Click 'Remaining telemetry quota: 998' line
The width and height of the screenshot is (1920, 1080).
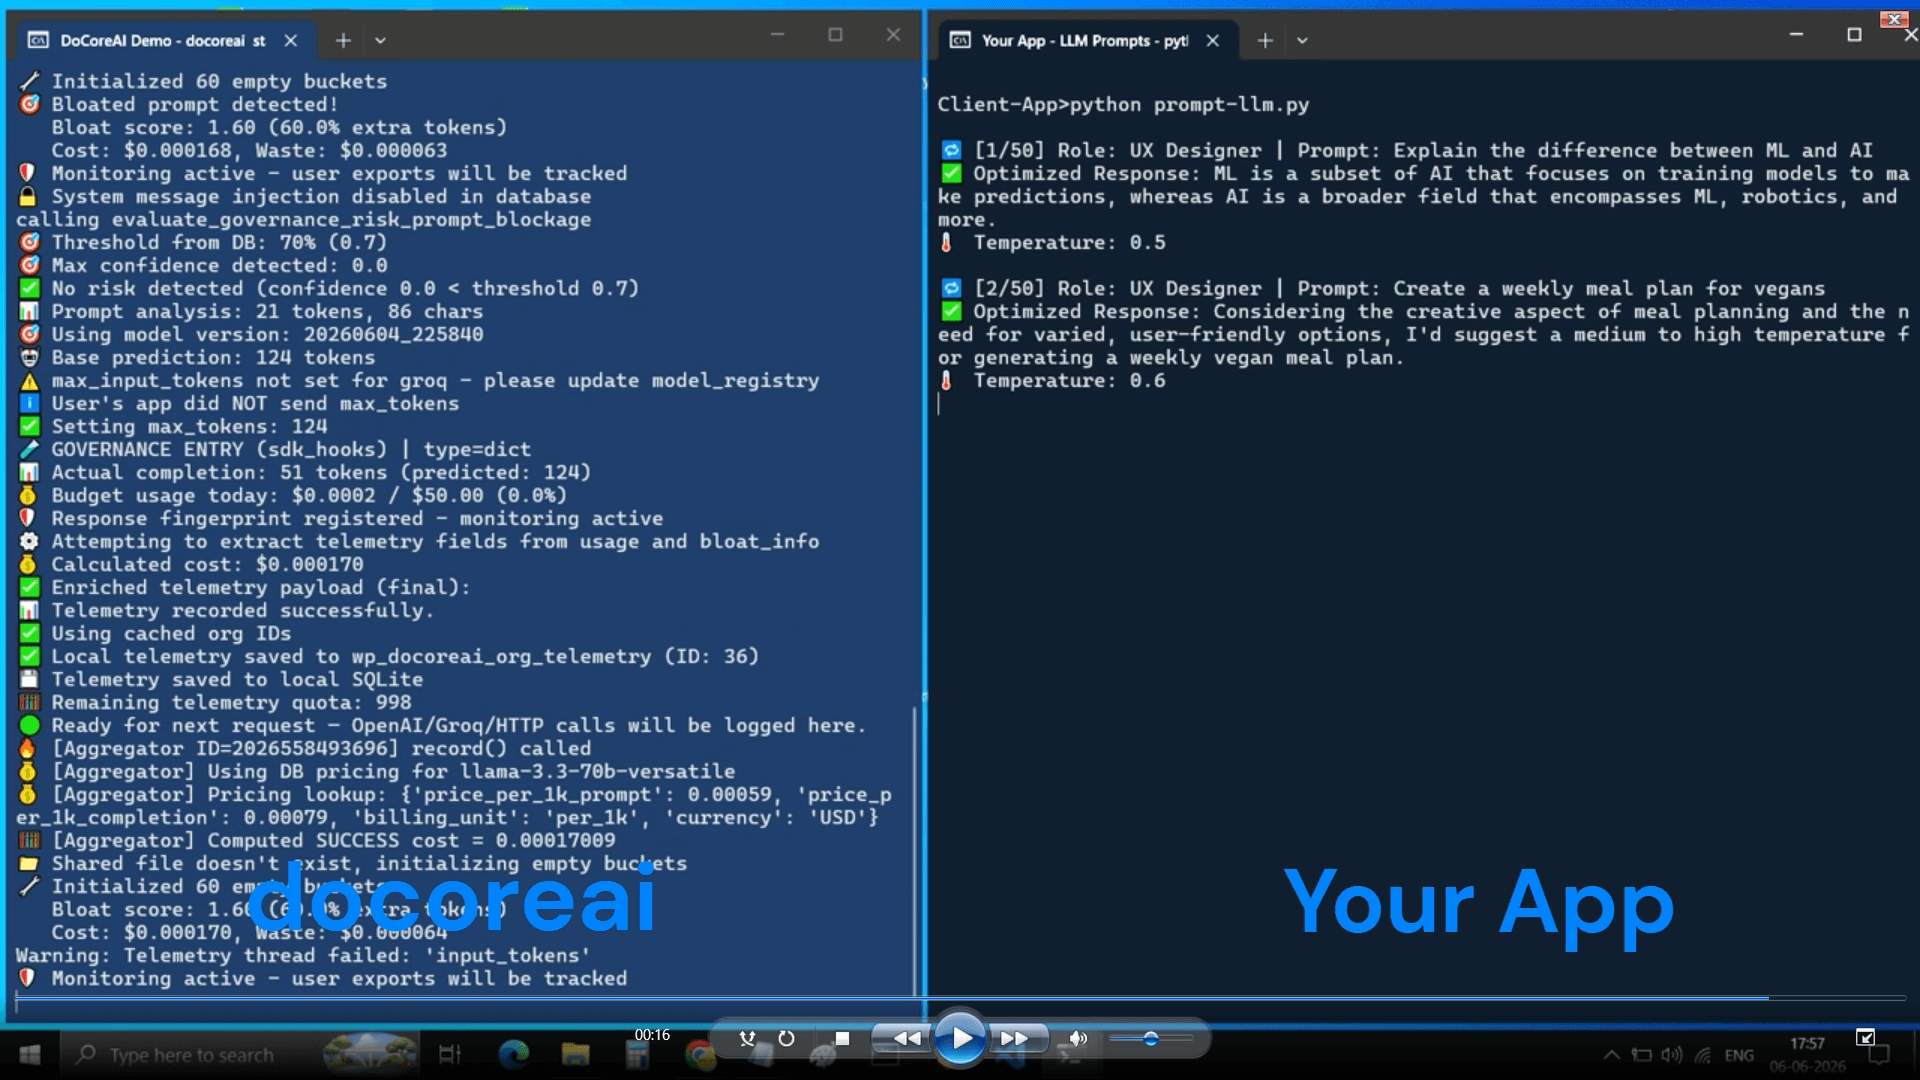pos(214,703)
